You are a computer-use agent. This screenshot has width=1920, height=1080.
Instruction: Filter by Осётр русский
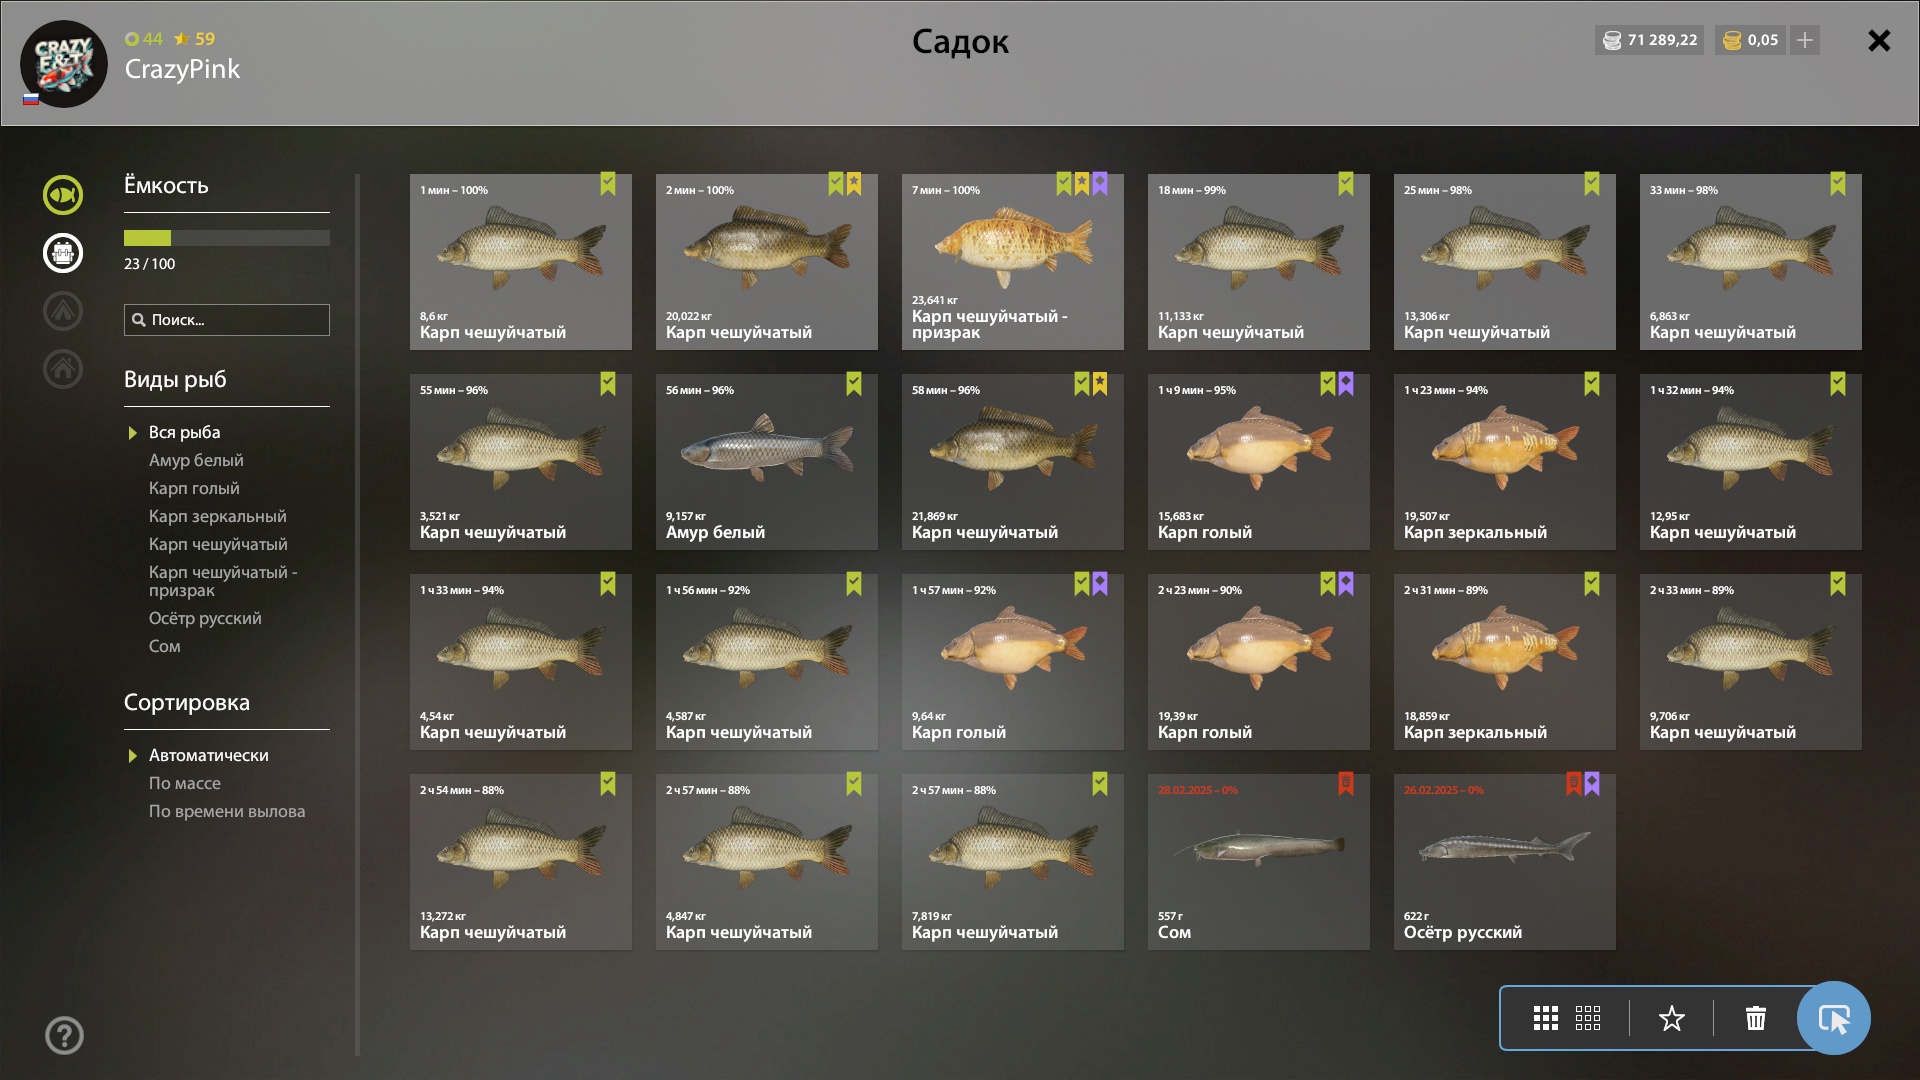(205, 618)
